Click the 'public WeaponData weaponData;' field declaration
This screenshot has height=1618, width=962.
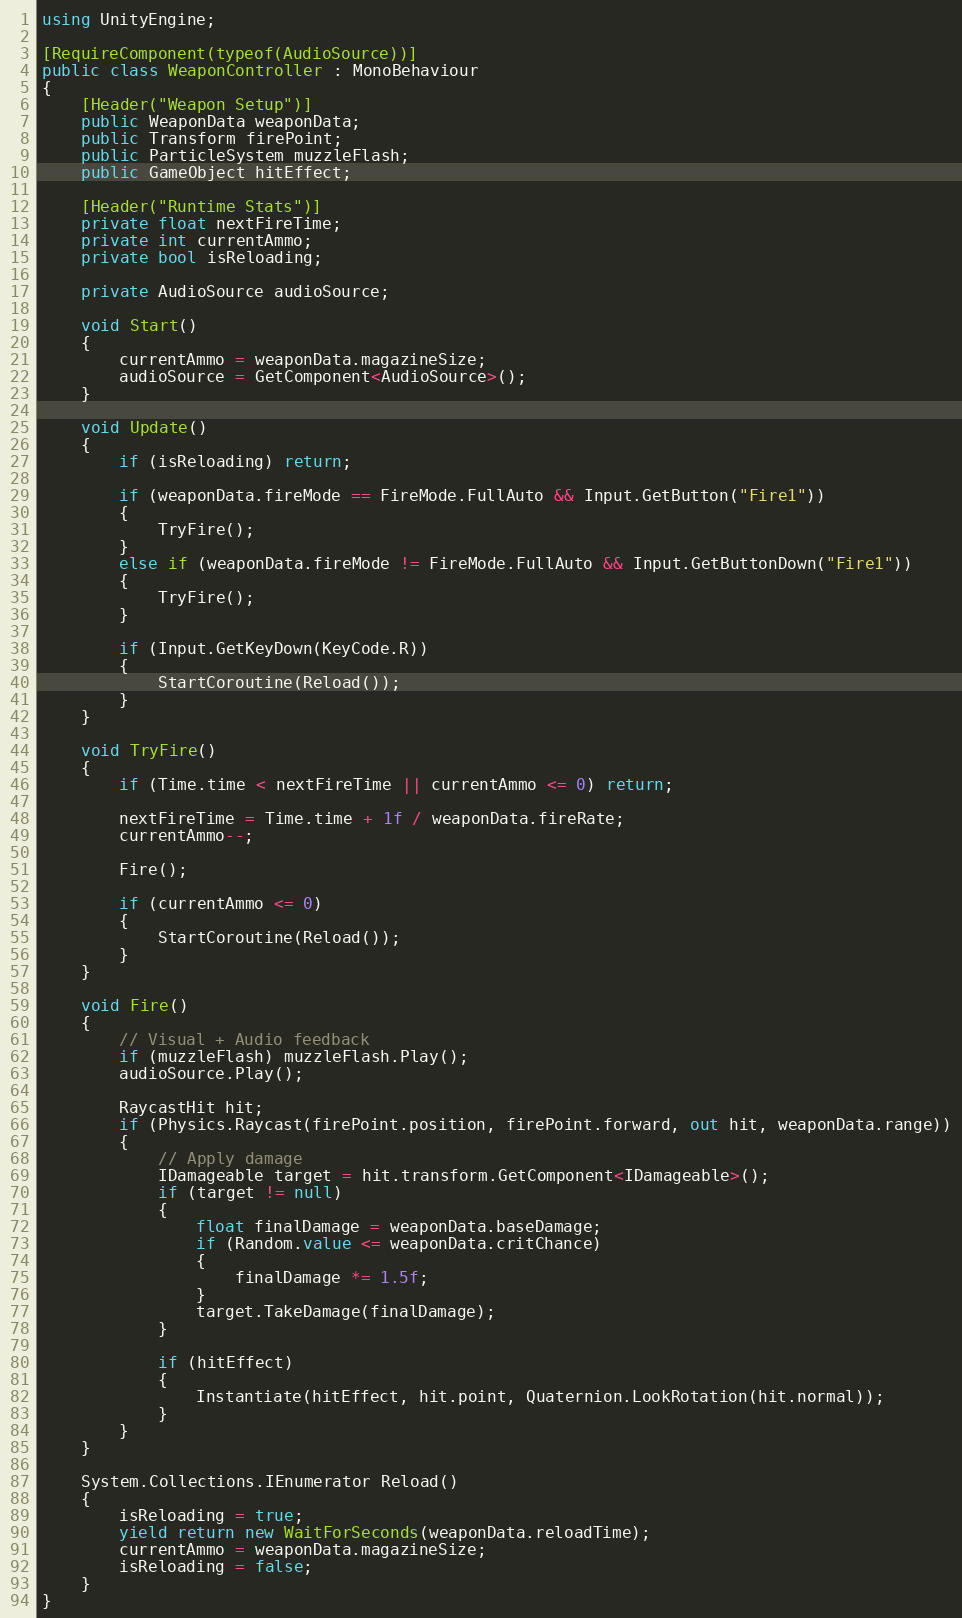coord(220,122)
